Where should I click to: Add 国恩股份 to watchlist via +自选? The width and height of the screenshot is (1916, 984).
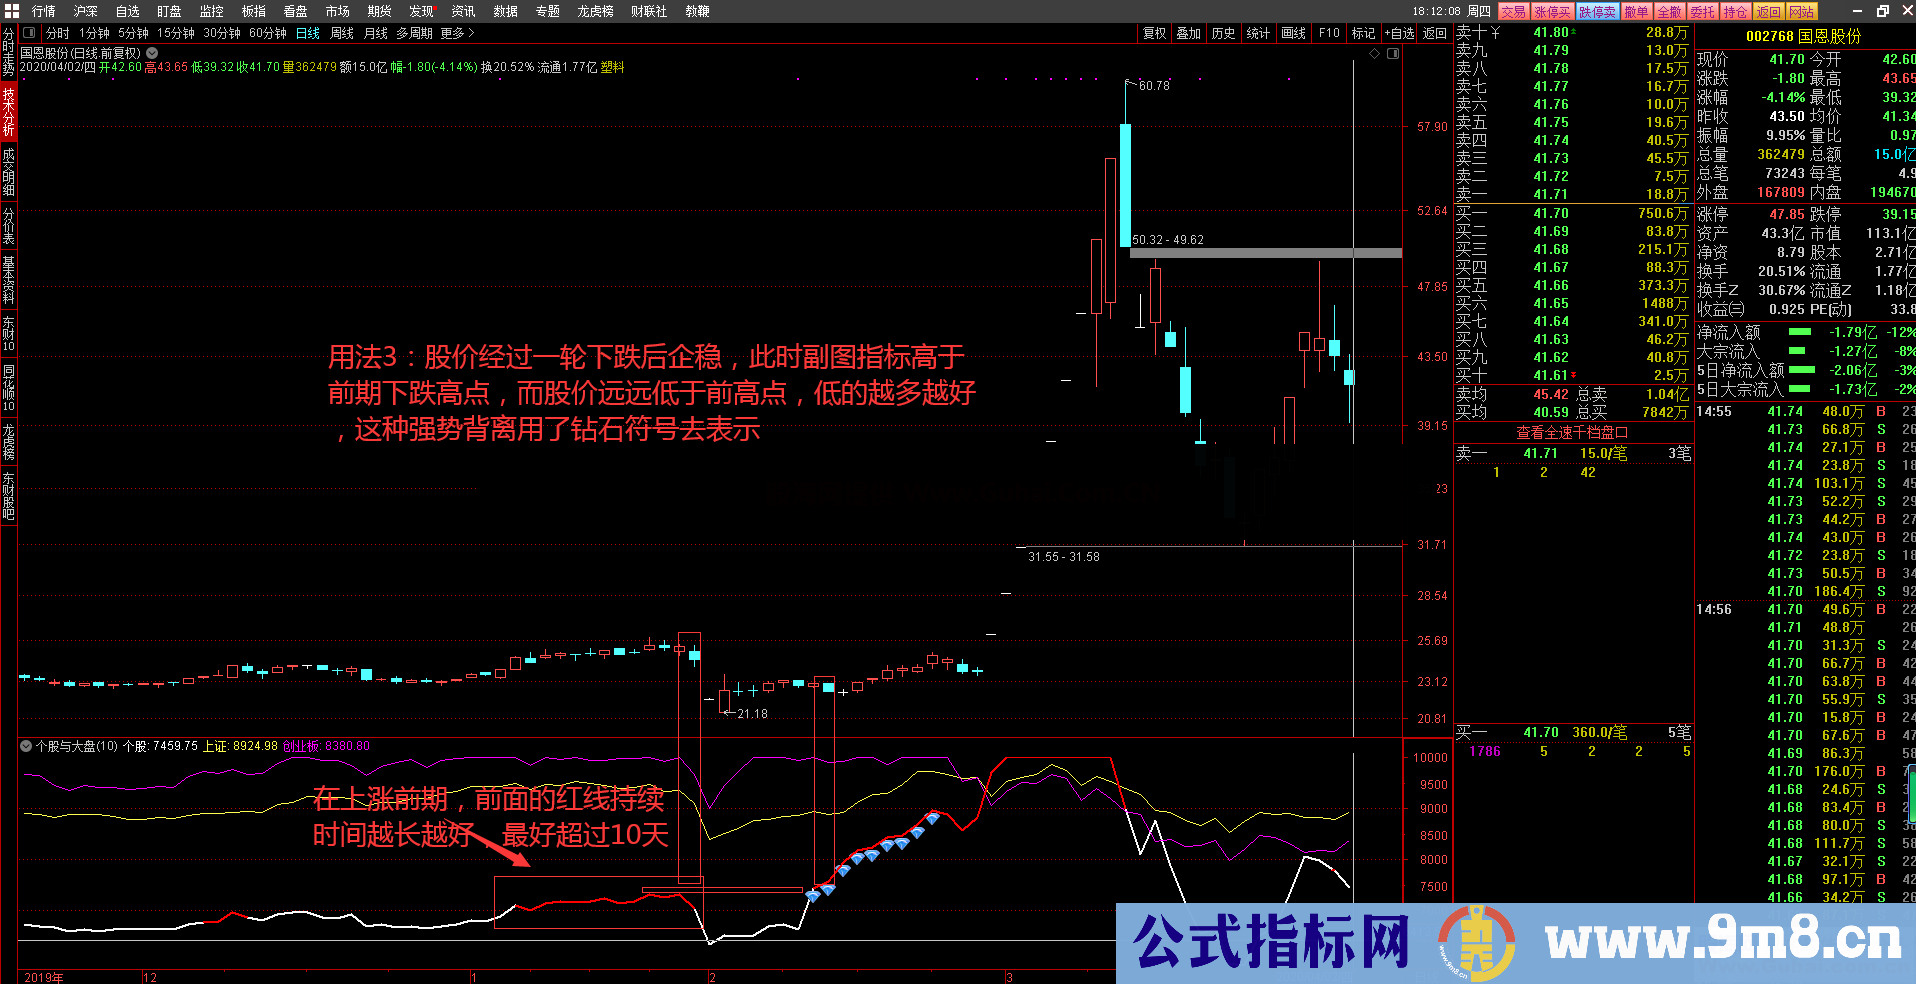(x=1403, y=33)
